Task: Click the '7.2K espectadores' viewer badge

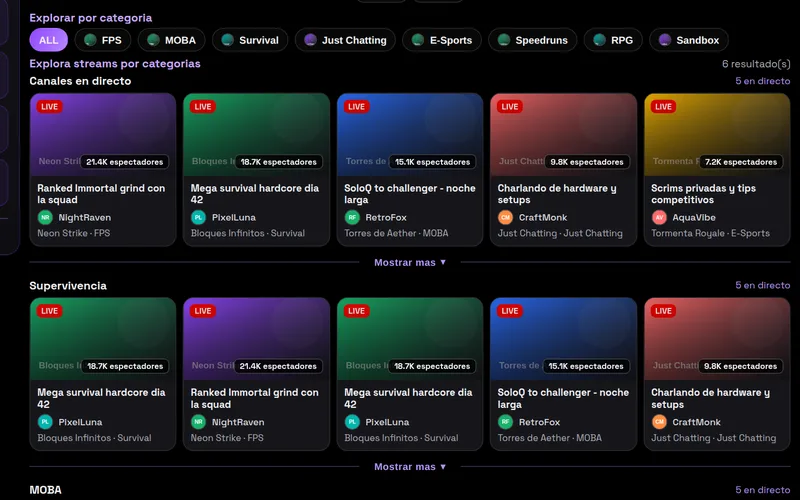Action: (x=741, y=162)
